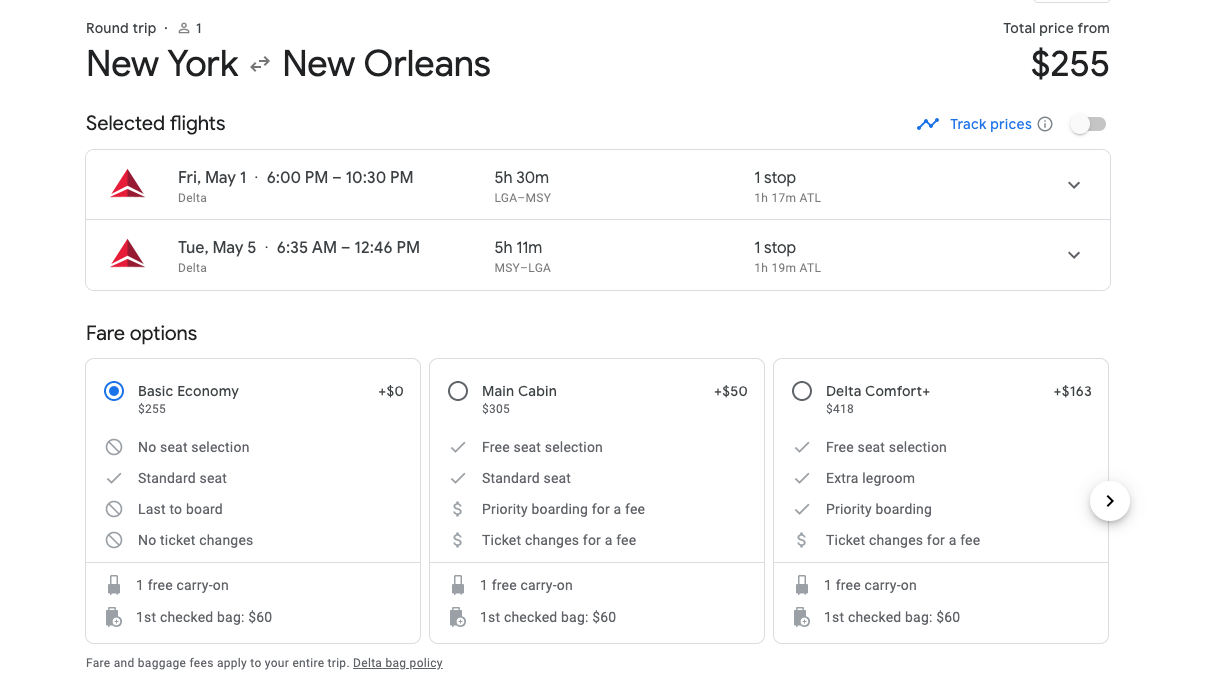Select the Basic Economy fare radio button
The image size is (1232, 678).
(114, 391)
